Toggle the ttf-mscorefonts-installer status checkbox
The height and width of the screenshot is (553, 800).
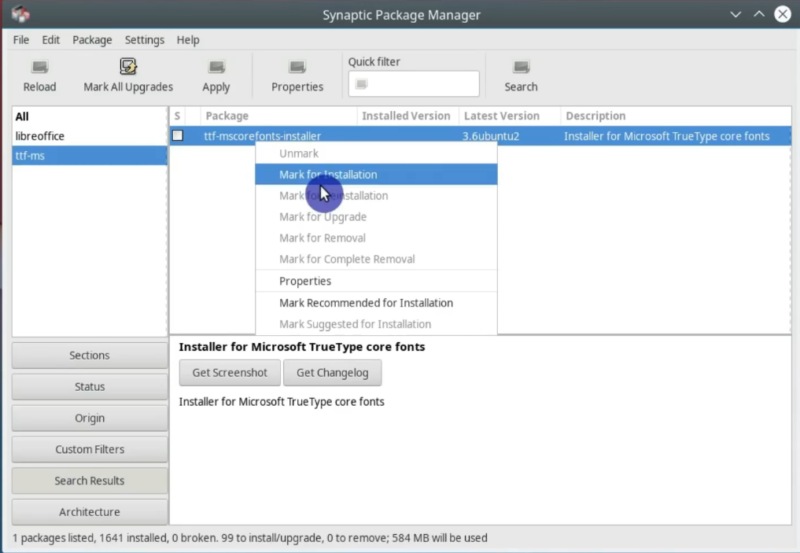pos(178,136)
